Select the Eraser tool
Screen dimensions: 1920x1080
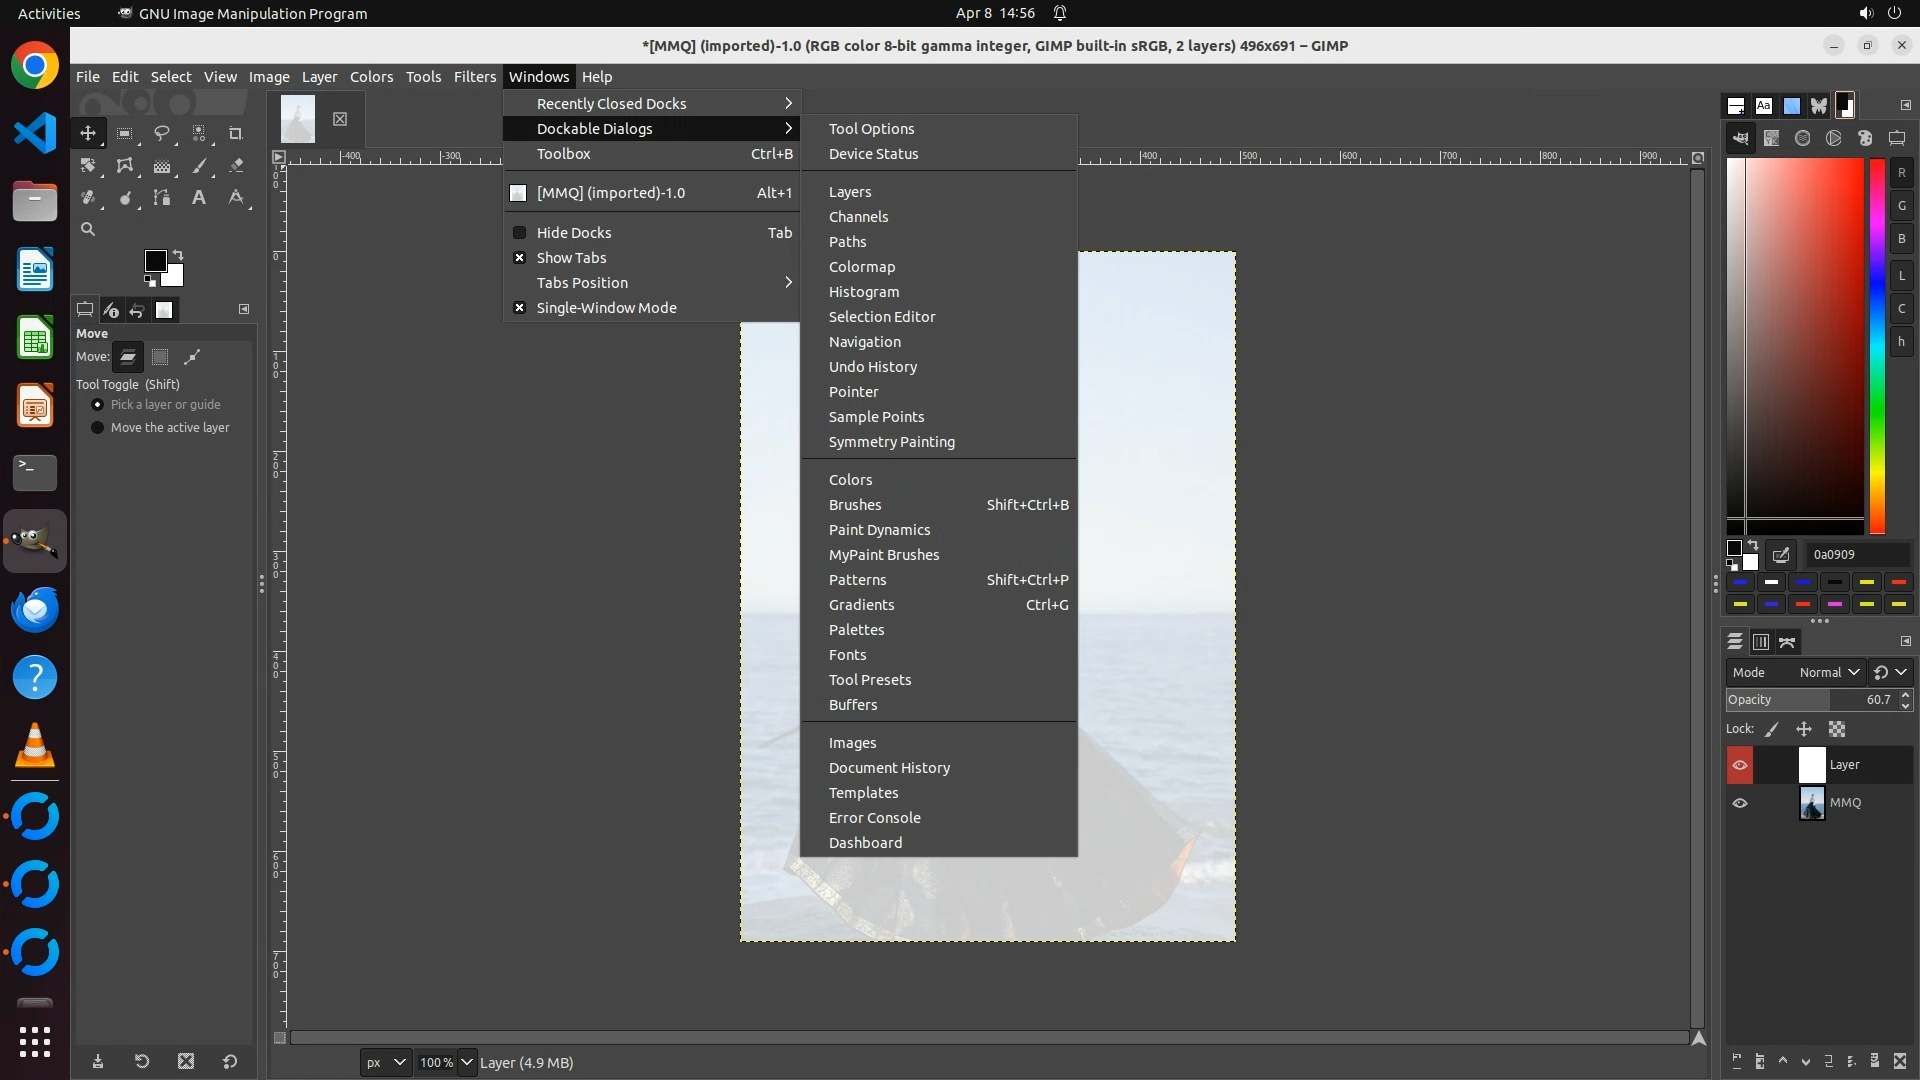(x=236, y=166)
